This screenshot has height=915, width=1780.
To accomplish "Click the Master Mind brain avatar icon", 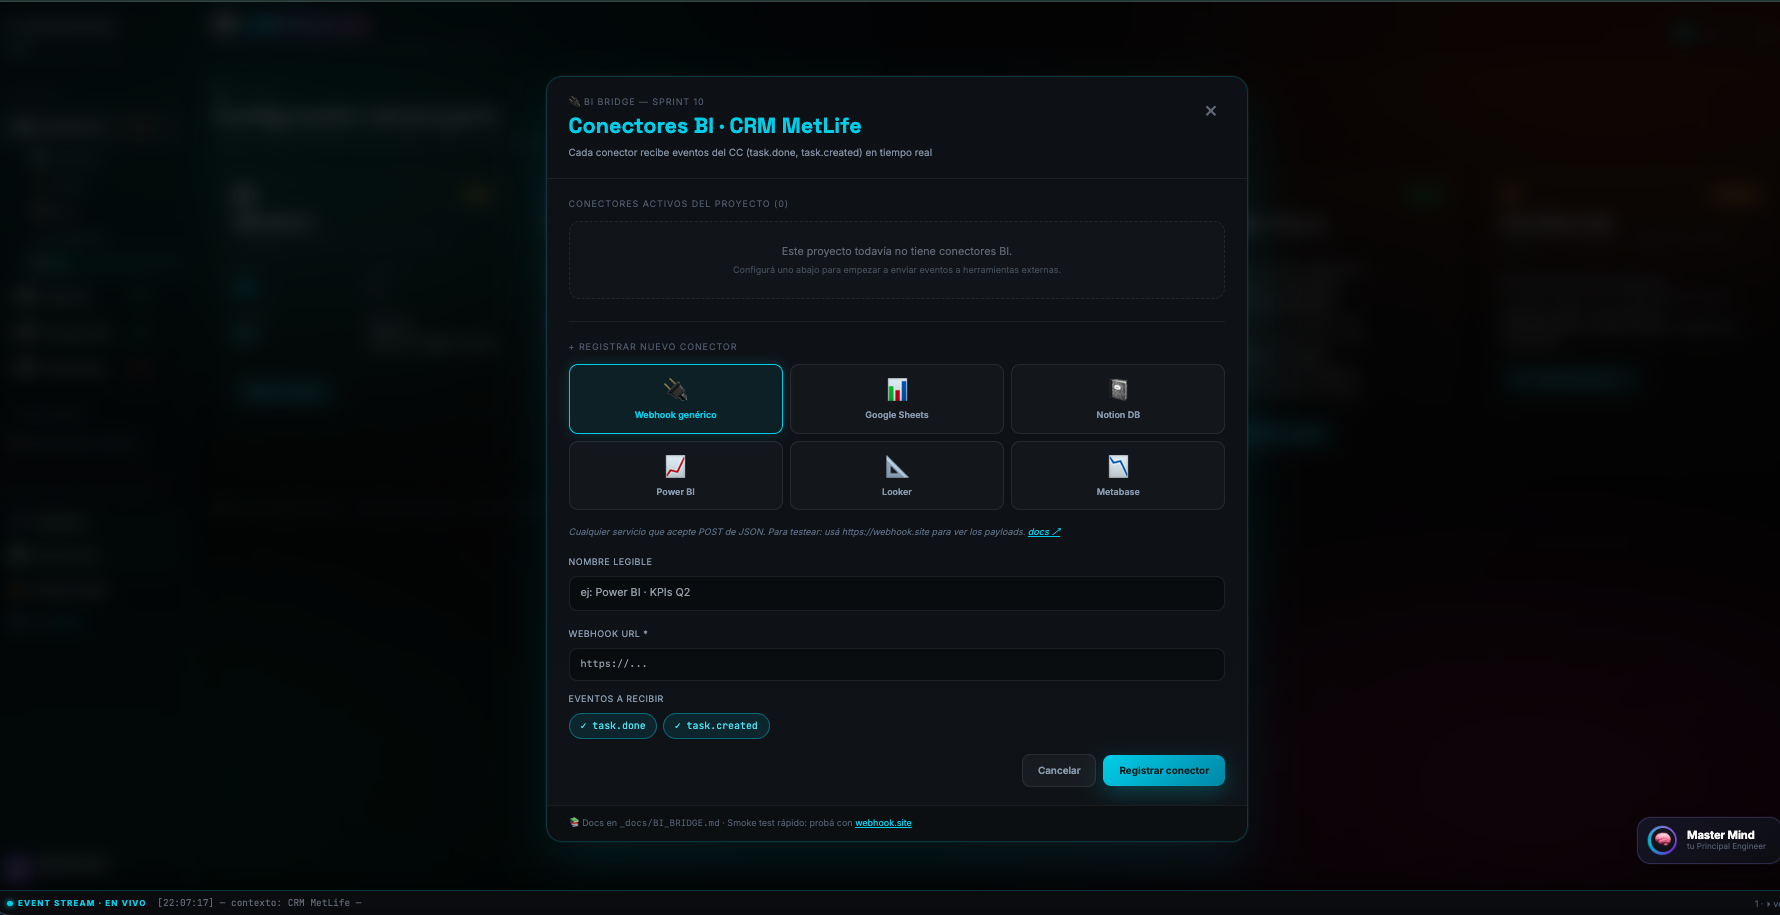I will (1662, 840).
